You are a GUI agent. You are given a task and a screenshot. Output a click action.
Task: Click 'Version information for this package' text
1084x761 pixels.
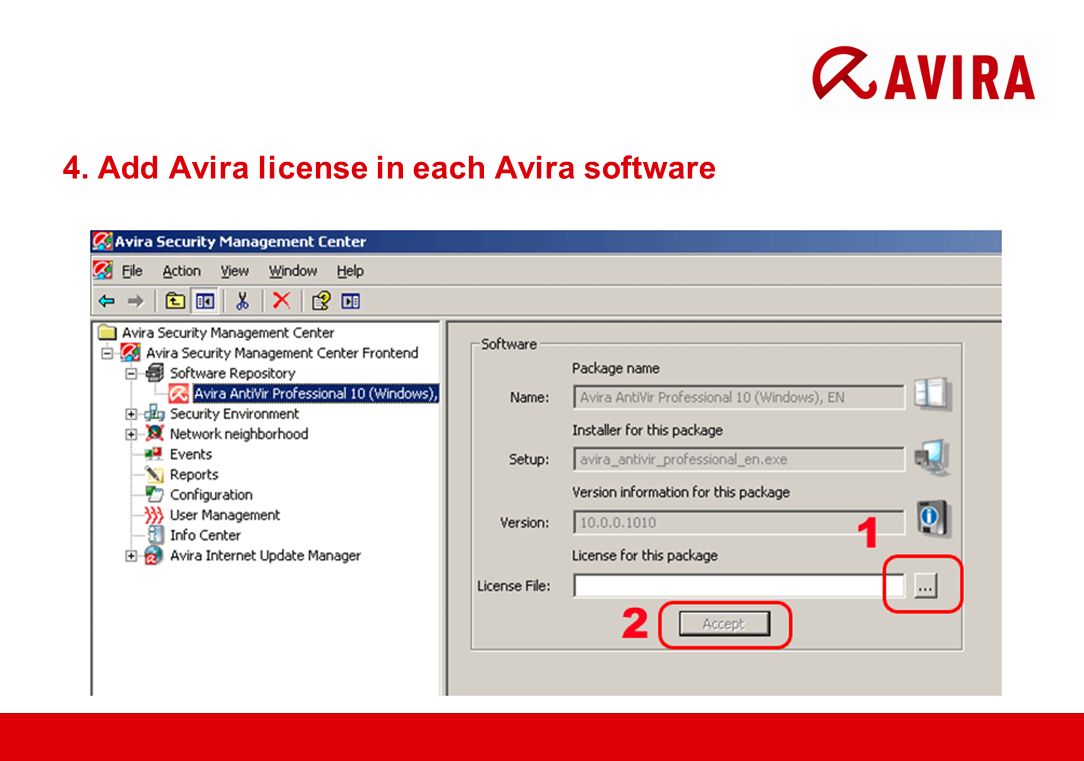680,492
